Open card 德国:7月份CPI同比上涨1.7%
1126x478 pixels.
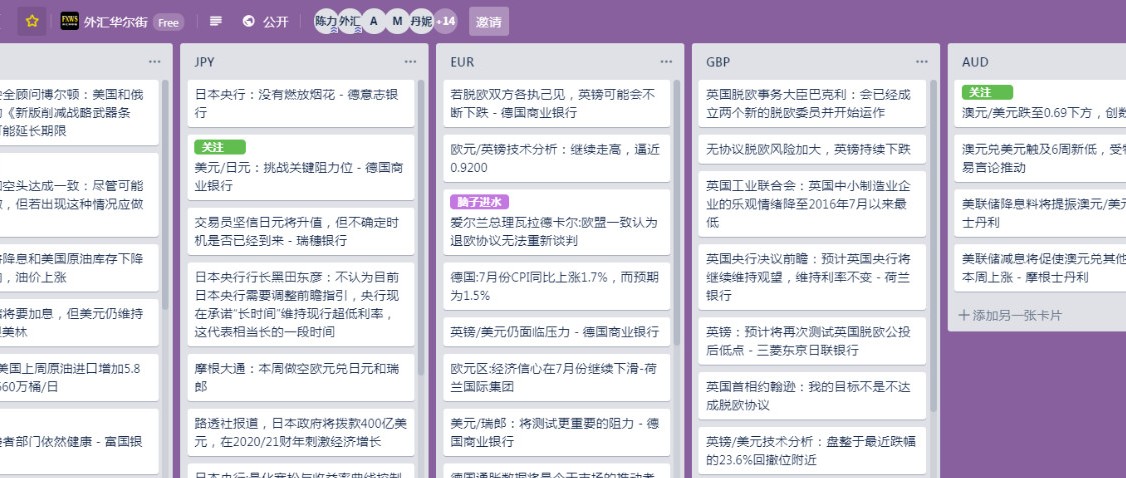coord(557,286)
